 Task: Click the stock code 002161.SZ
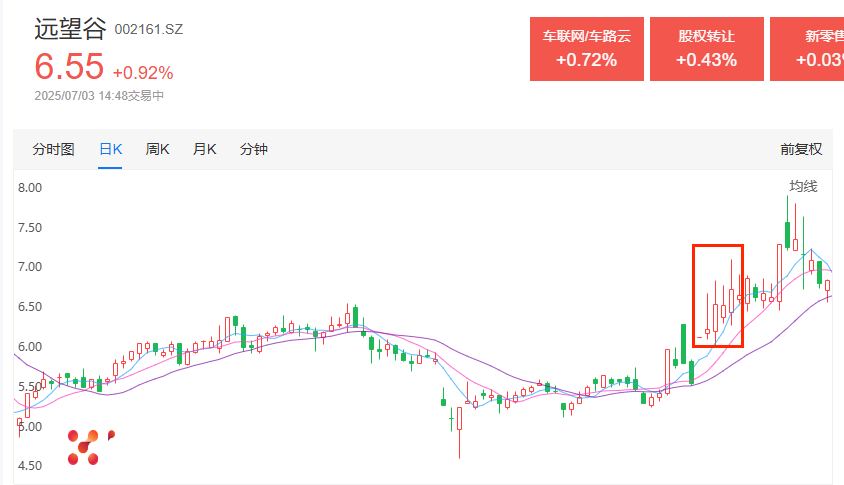point(149,31)
